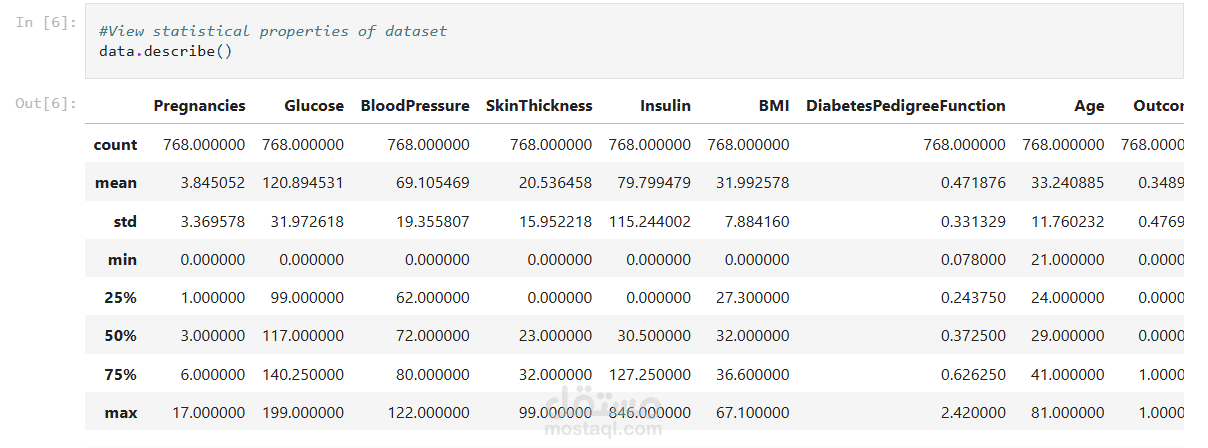Select the Glucose column header
The height and width of the screenshot is (448, 1208).
pos(314,106)
